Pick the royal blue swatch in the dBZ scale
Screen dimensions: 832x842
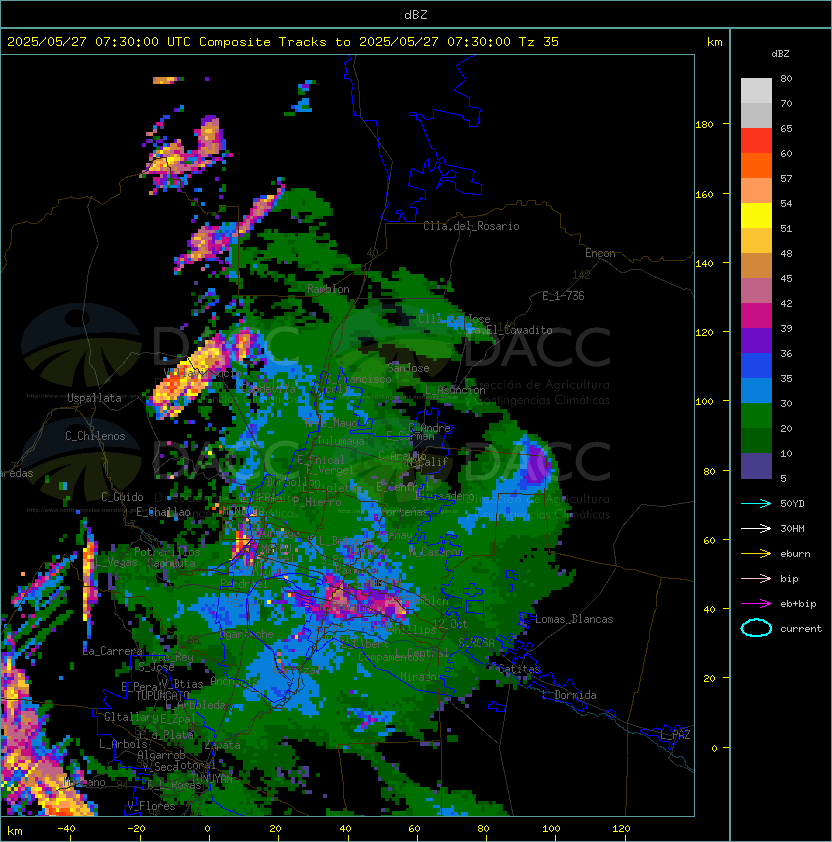[756, 366]
